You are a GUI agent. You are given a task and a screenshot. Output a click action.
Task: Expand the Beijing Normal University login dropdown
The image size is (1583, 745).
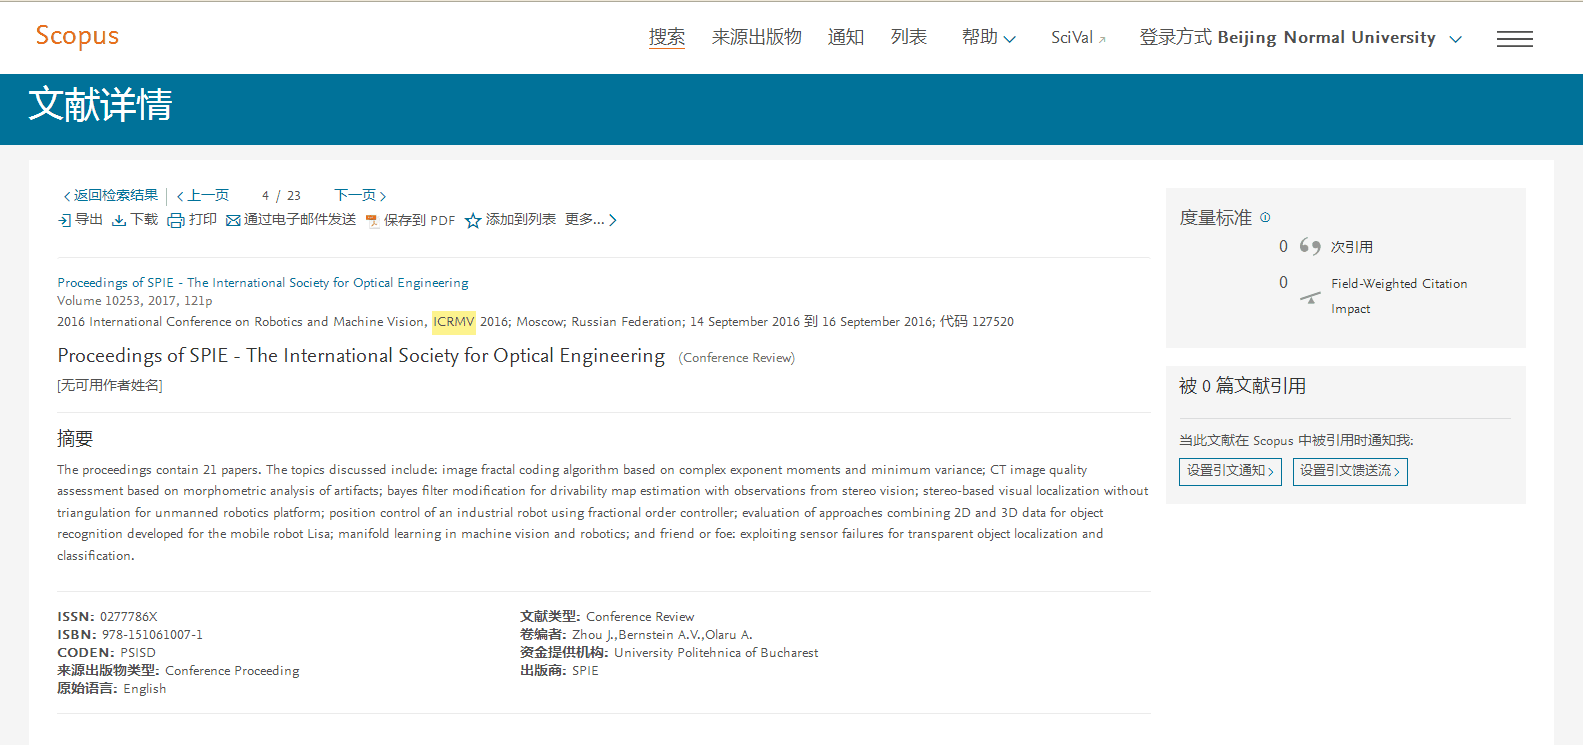(x=1301, y=37)
